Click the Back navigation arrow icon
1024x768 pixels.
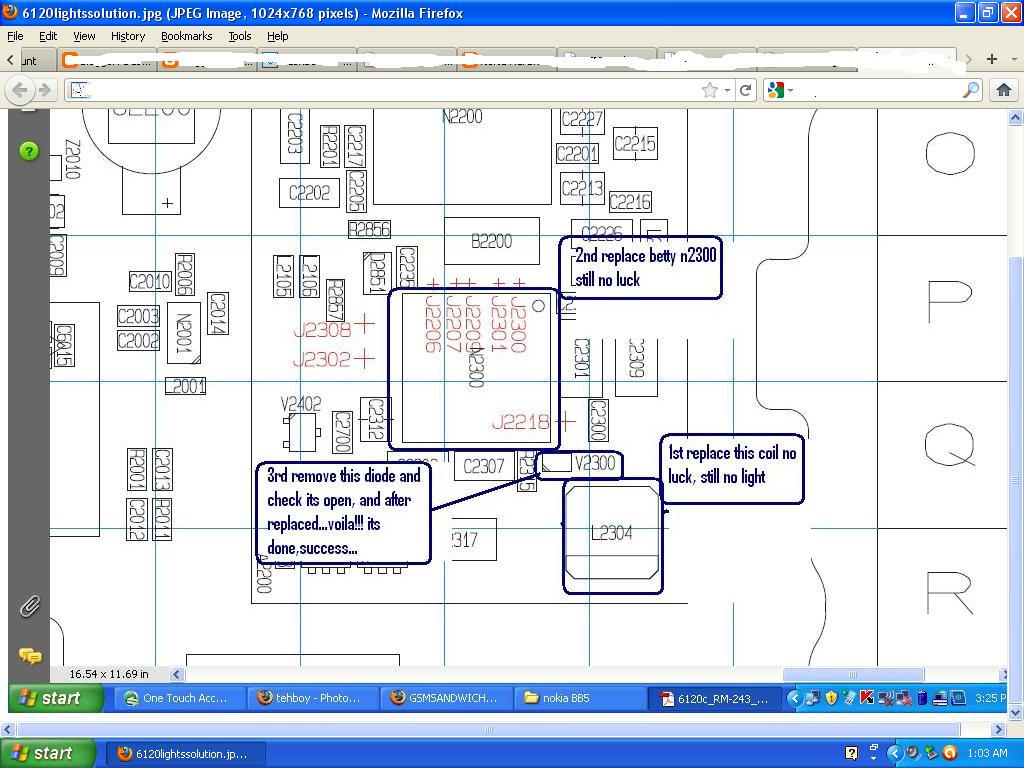click(20, 90)
